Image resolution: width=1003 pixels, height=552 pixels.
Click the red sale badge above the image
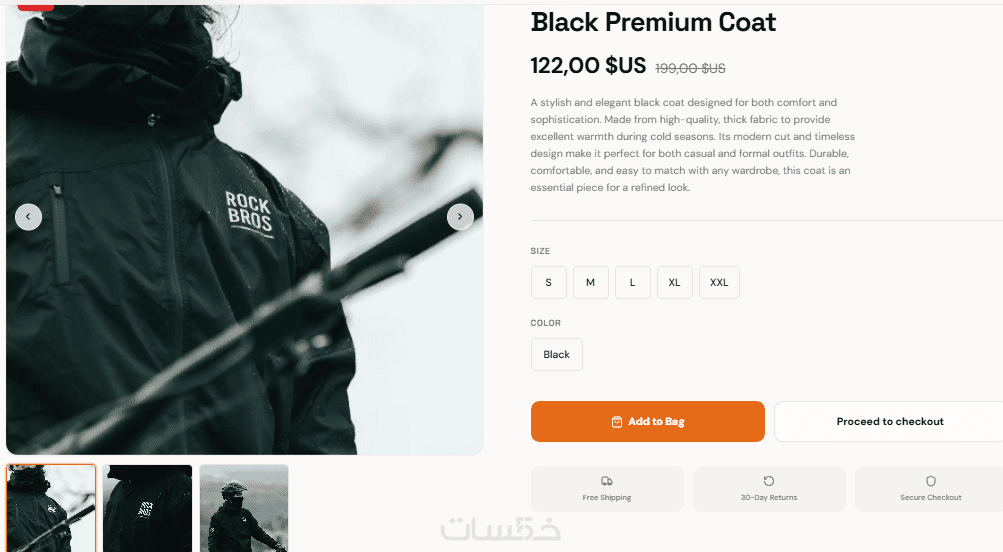tap(36, 7)
